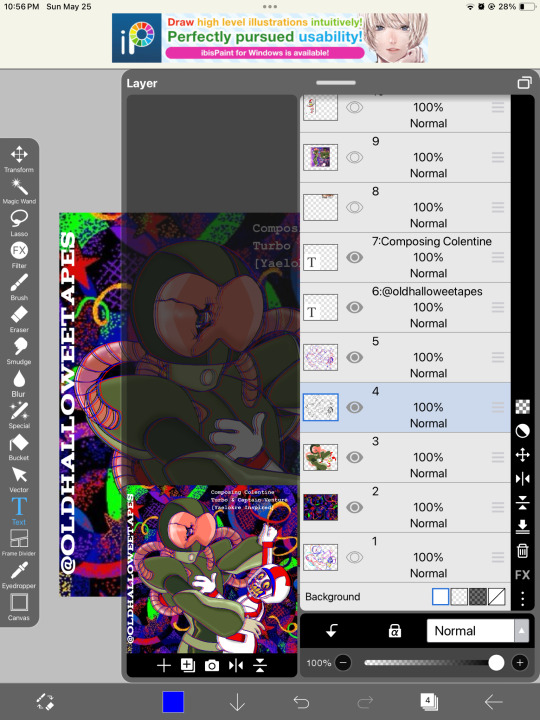
Task: Select the Smudge tool
Action: click(x=19, y=351)
